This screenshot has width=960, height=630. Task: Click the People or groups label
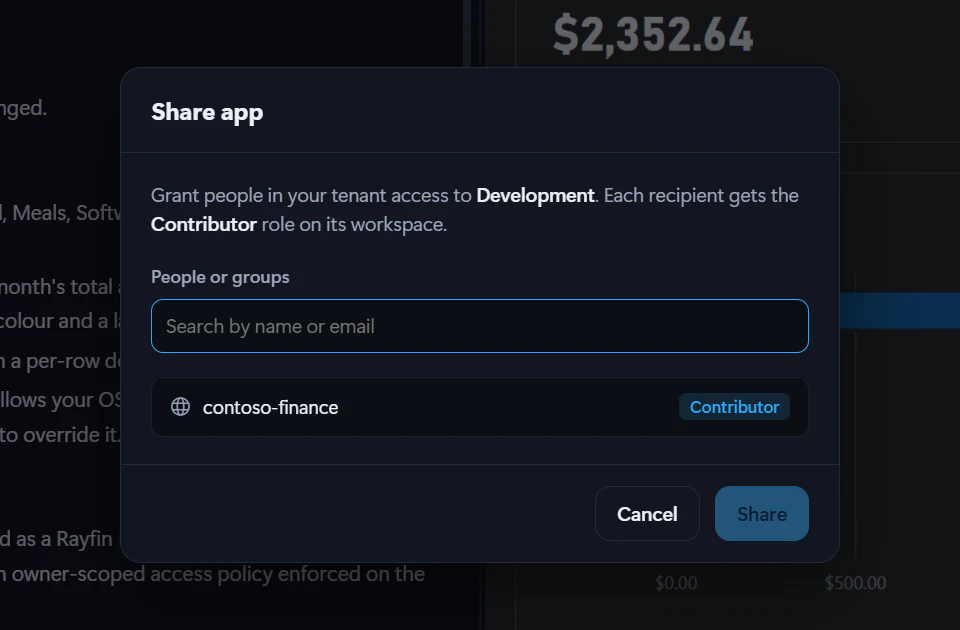[x=220, y=277]
